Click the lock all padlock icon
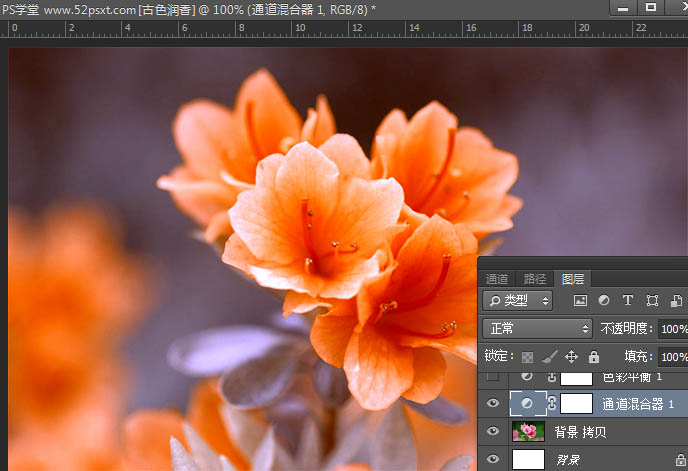This screenshot has width=688, height=471. pyautogui.click(x=594, y=357)
